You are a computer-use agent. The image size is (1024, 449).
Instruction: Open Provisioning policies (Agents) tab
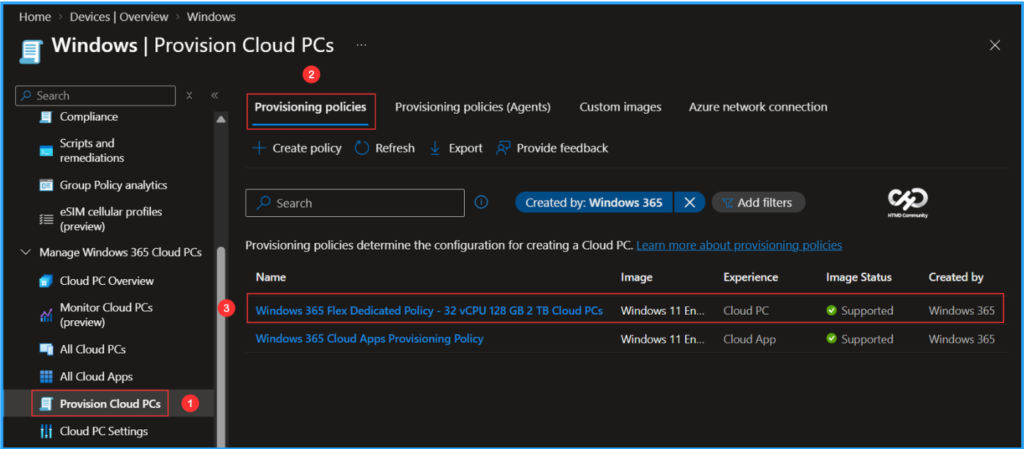(473, 107)
